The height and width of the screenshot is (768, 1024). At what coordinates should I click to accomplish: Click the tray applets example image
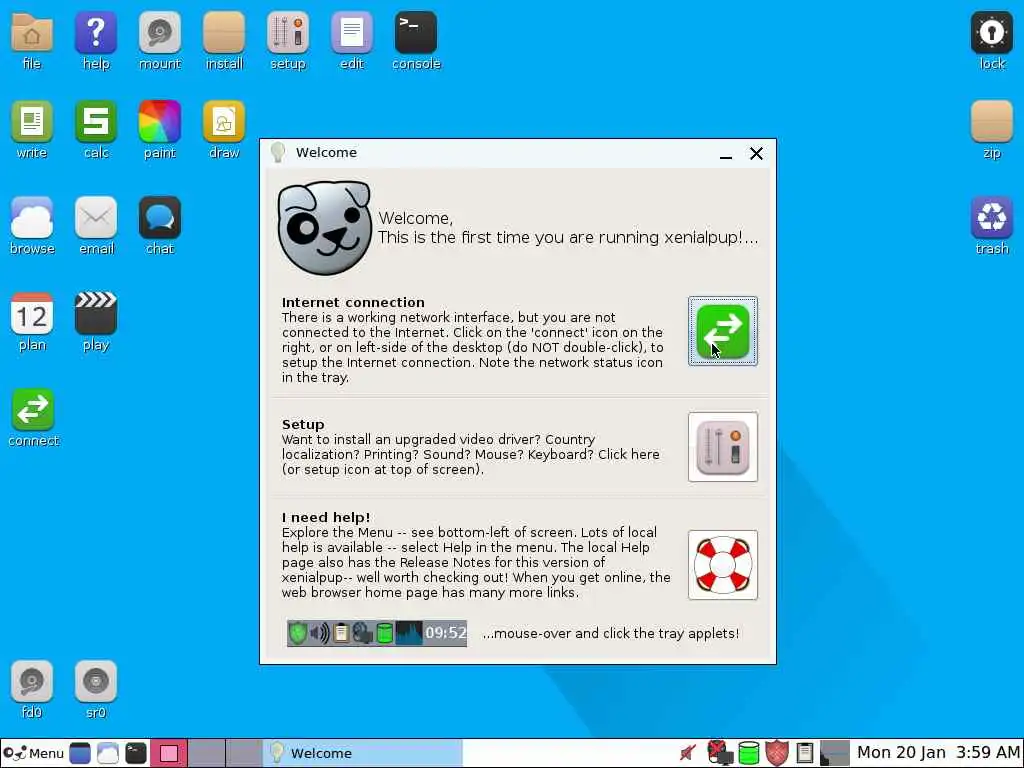[377, 633]
